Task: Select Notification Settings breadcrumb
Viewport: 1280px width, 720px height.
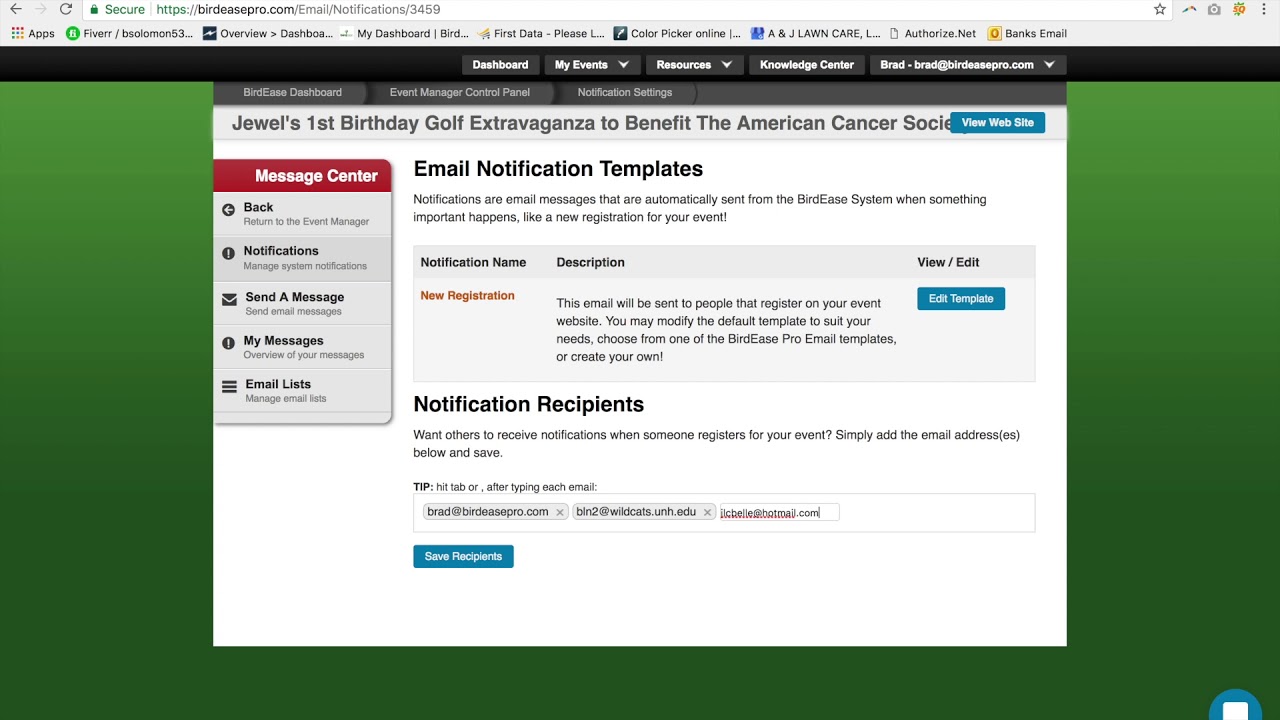Action: 625,92
